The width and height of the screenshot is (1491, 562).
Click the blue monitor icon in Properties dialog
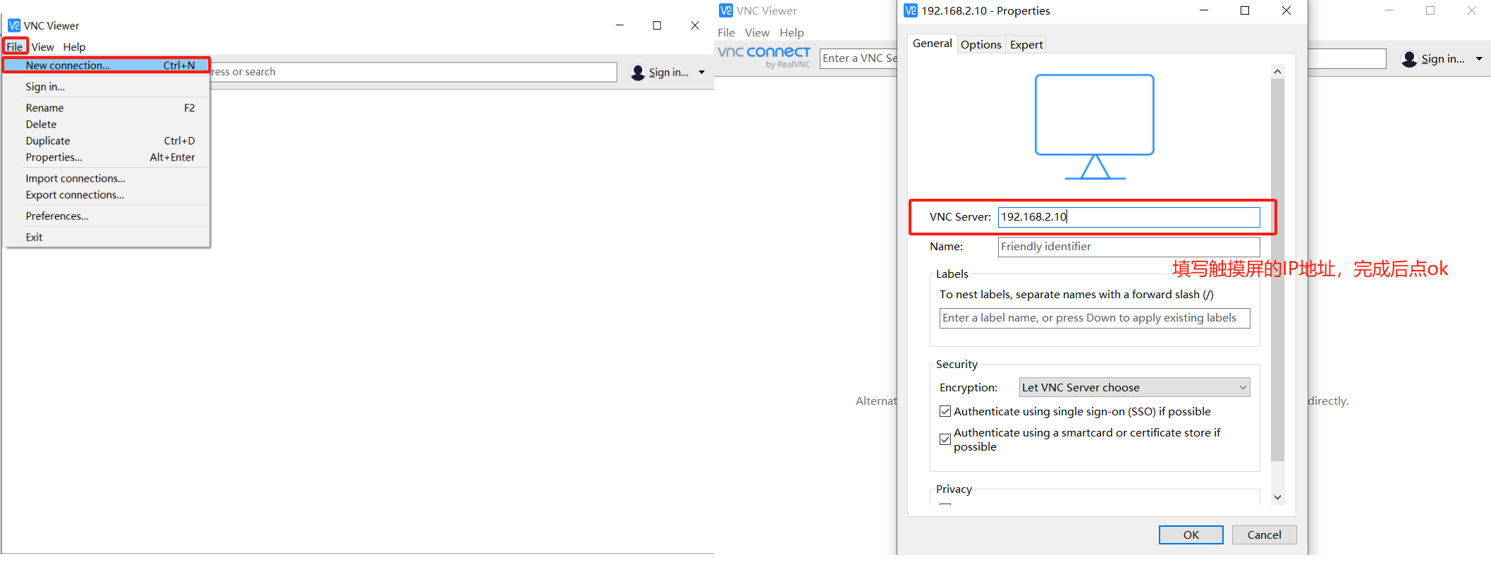point(1095,127)
